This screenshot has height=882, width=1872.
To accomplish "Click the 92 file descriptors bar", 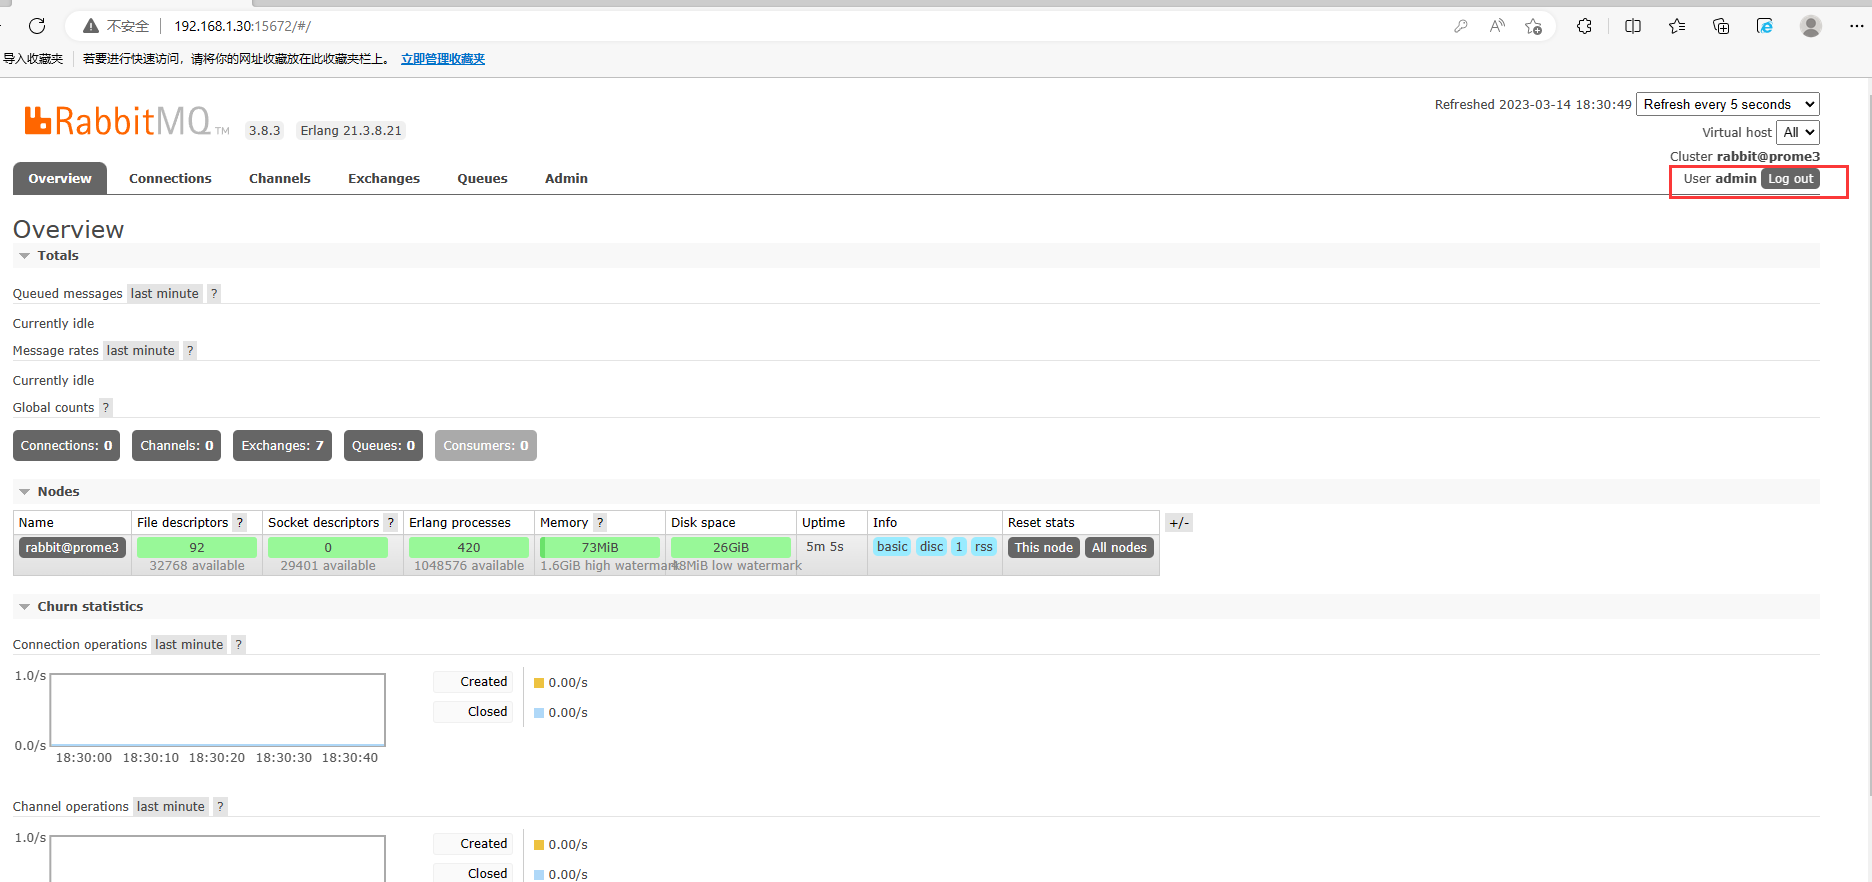I will 197,547.
